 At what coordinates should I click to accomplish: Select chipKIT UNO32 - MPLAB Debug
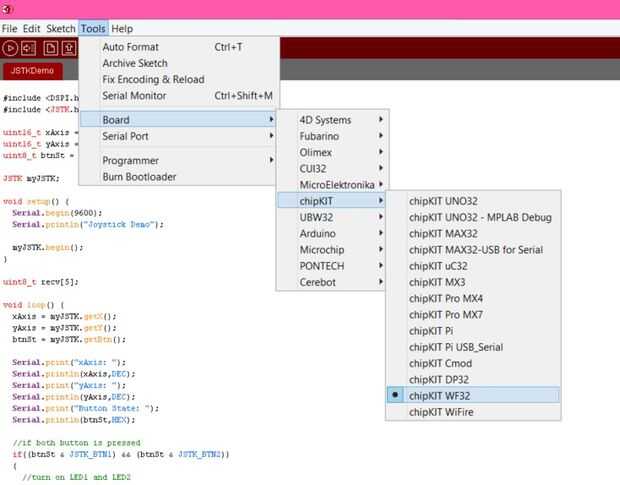pos(473,217)
